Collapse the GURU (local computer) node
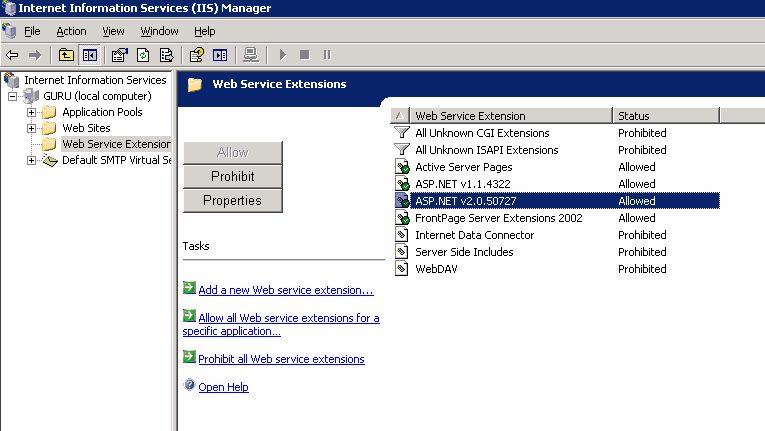This screenshot has height=431, width=765. click(13, 97)
